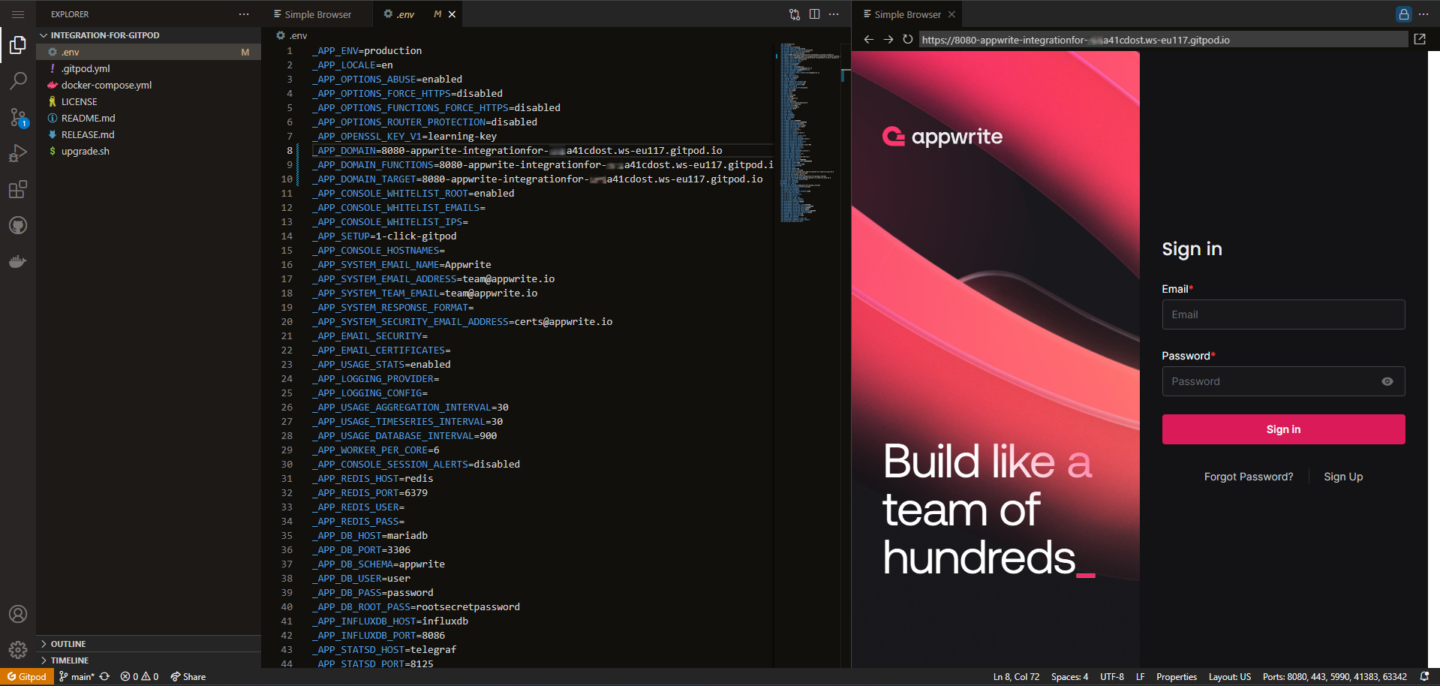Switch to the left Simple Browser tab

318,14
